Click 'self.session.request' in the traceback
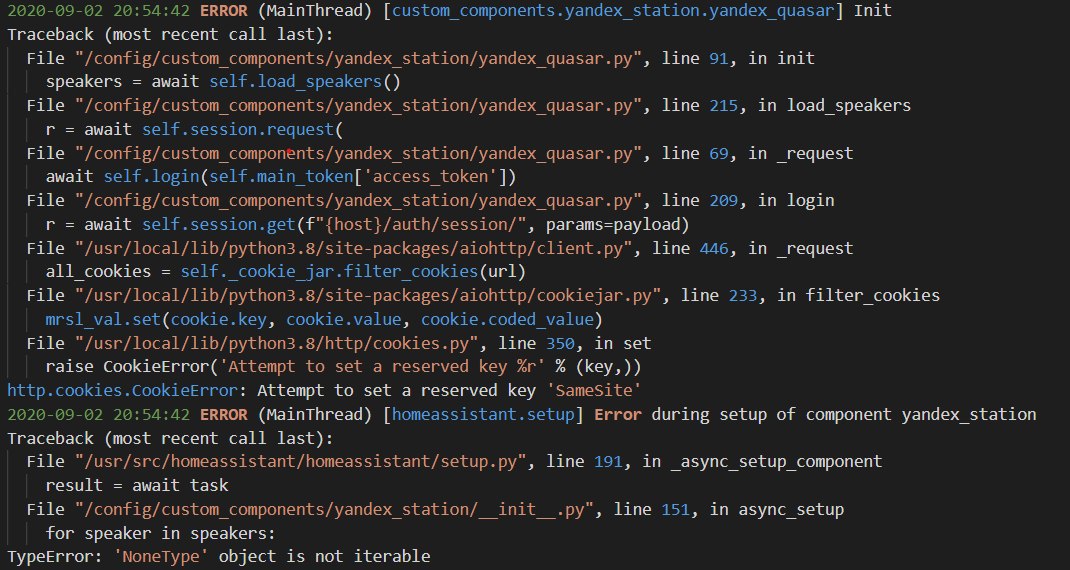 (237, 130)
